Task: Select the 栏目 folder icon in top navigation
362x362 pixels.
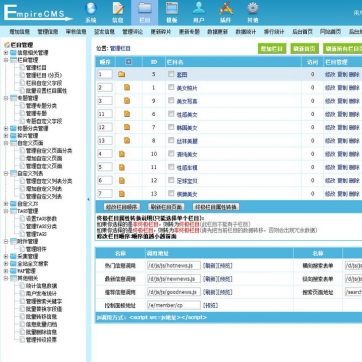Action: (145, 8)
